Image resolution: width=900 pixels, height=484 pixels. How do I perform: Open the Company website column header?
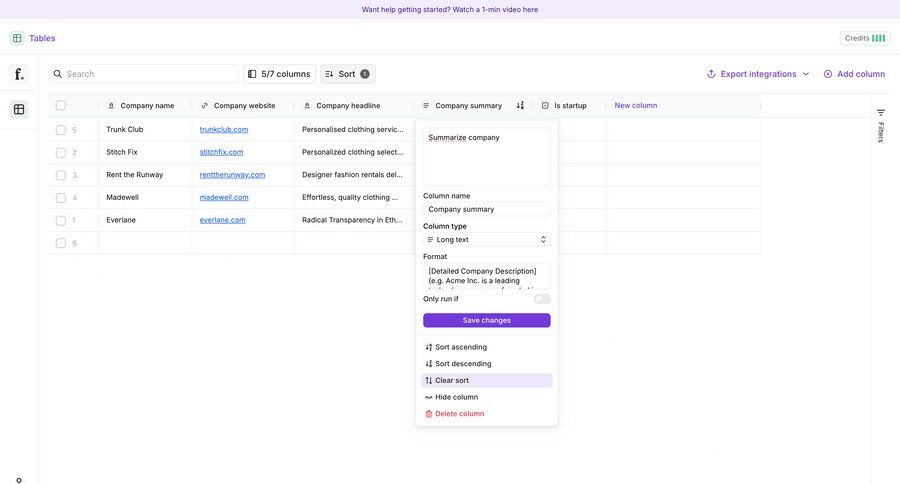243,106
